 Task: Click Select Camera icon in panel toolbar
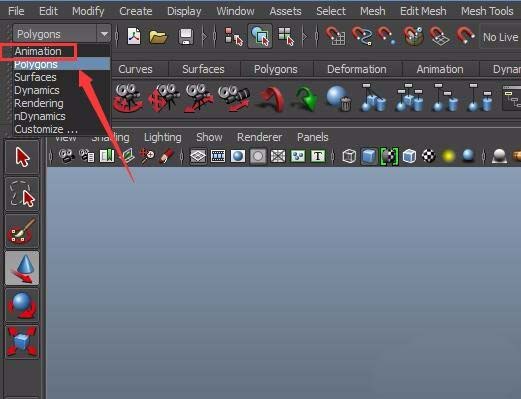point(66,156)
